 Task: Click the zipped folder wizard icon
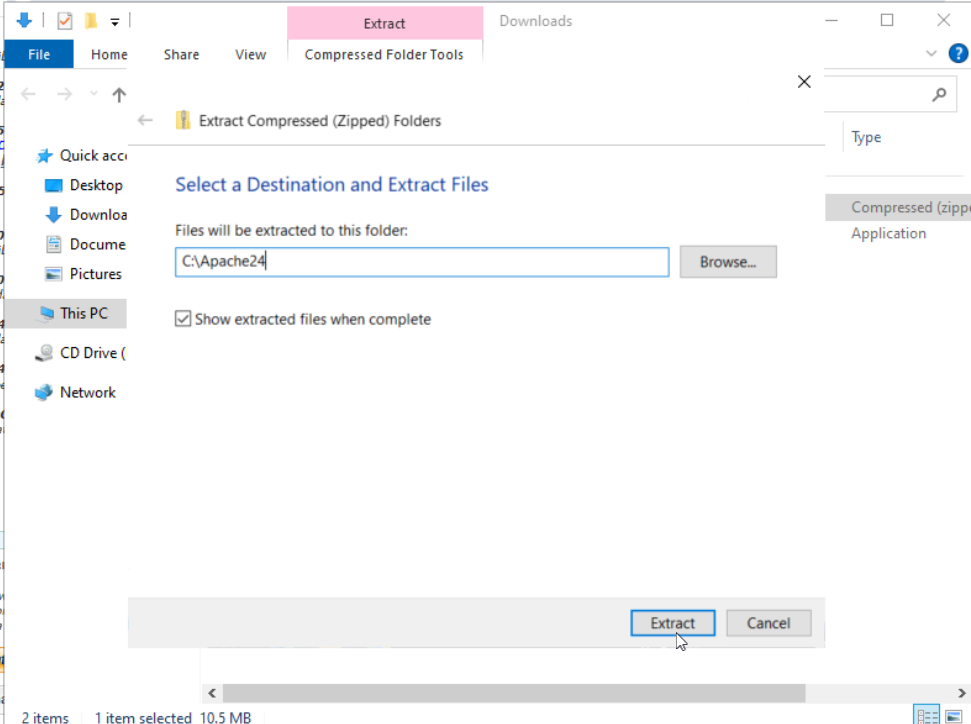(183, 120)
